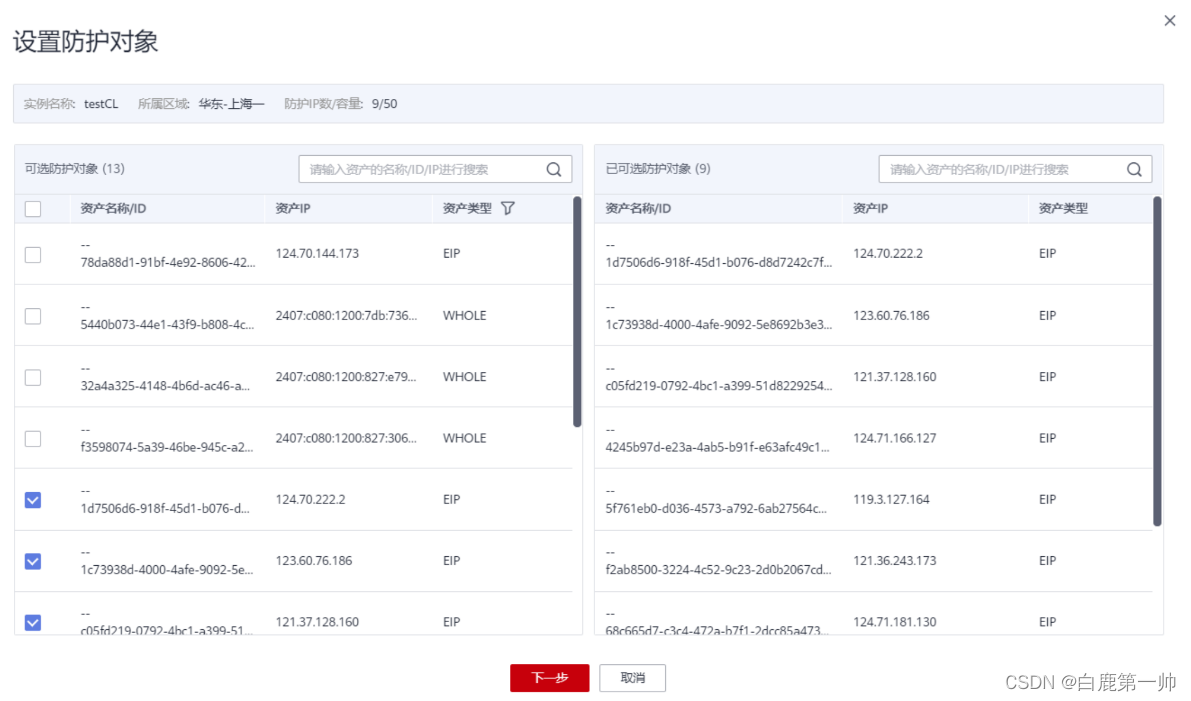This screenshot has height=701, width=1191.
Task: Click the IP 124.71.166.127 in the right list
Action: point(895,438)
